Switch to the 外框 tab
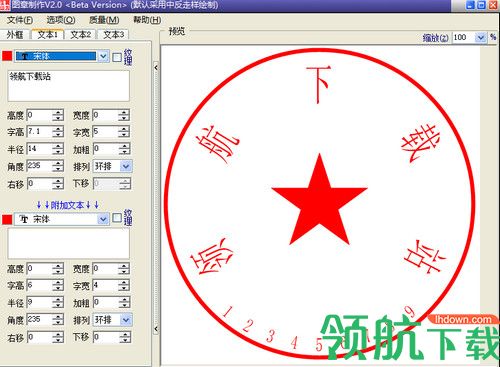The height and width of the screenshot is (367, 500). click(15, 35)
